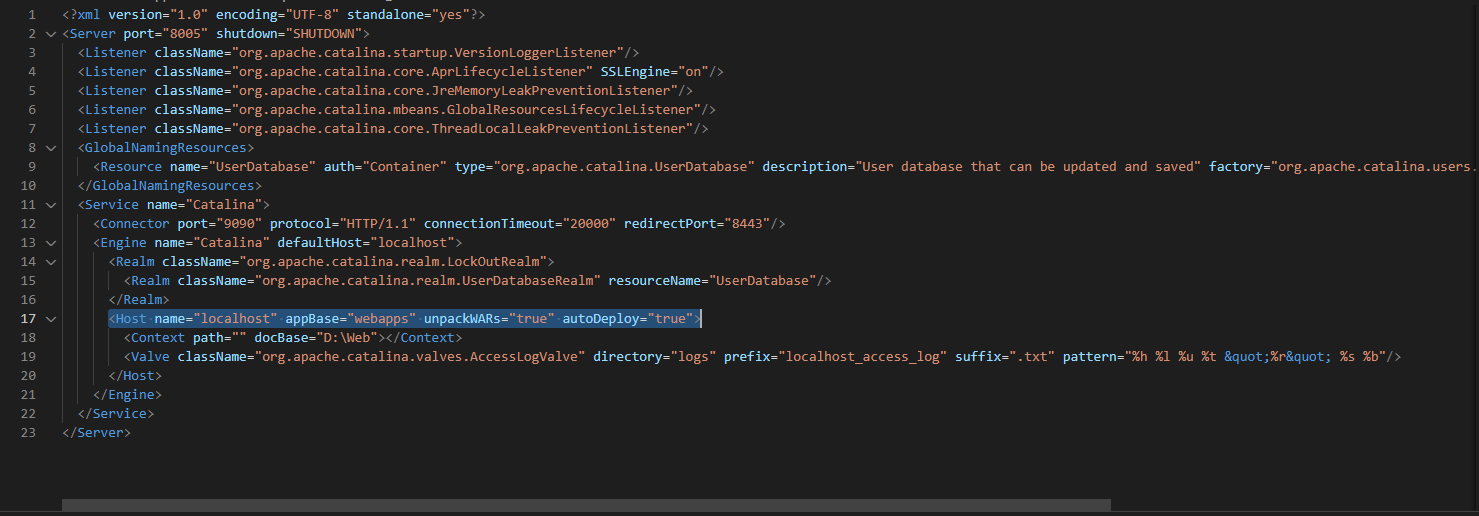
Task: Click the LockOutRealm class name on line 14
Action: point(393,261)
